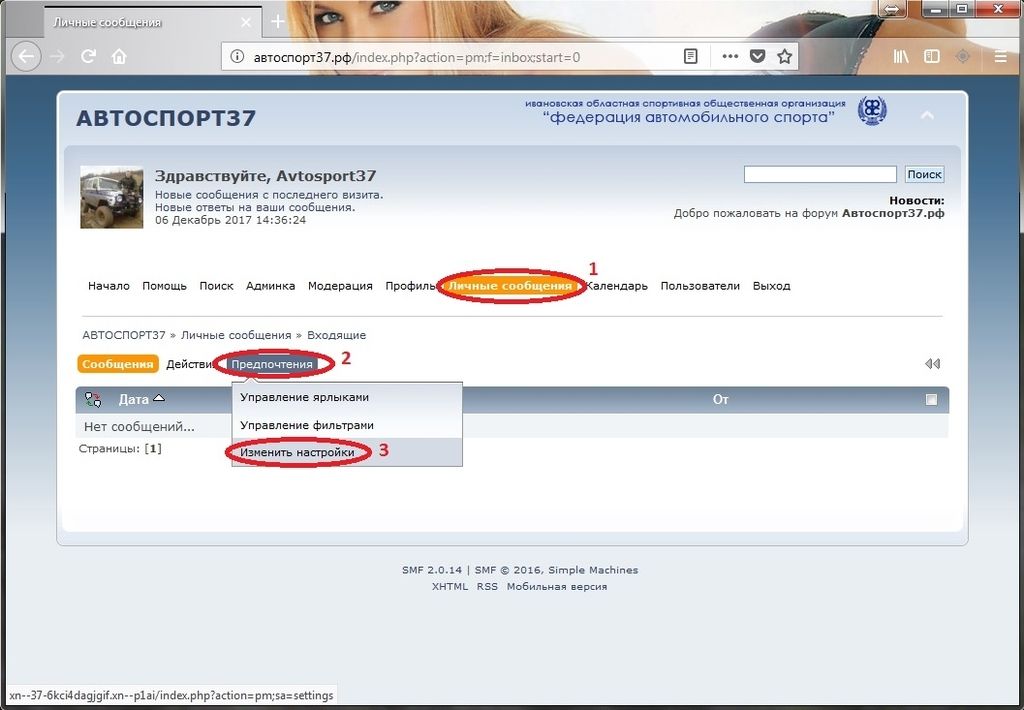Open the browser home page icon
1024x710 pixels.
119,57
